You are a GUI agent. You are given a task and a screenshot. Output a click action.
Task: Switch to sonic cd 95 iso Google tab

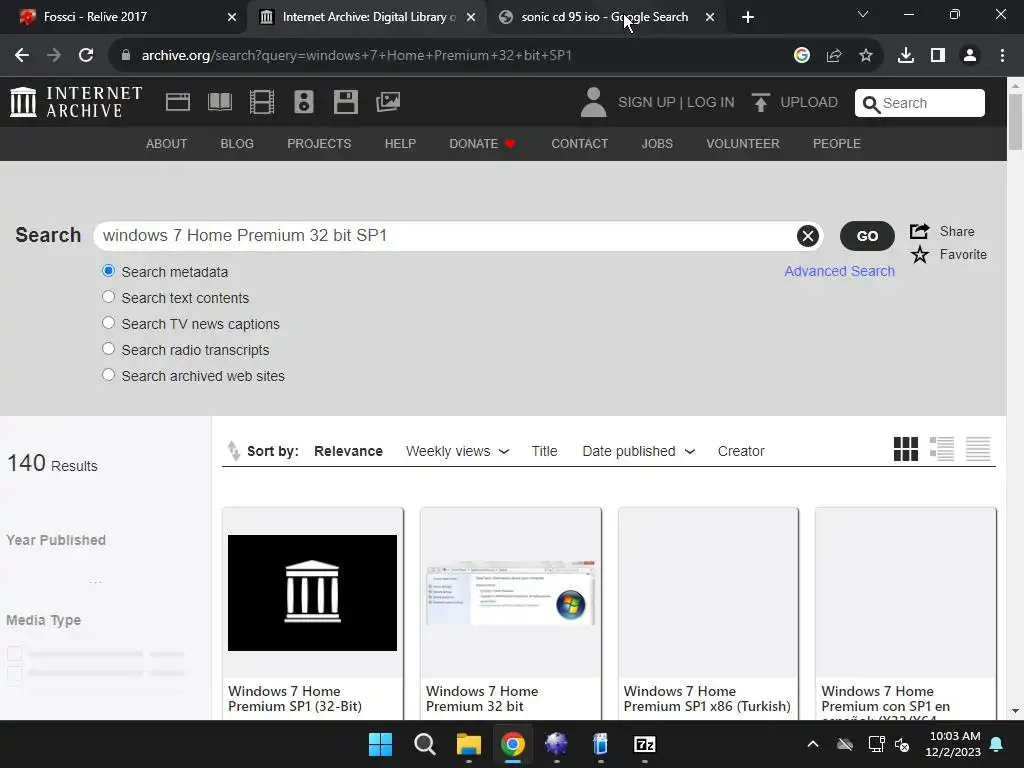[605, 17]
